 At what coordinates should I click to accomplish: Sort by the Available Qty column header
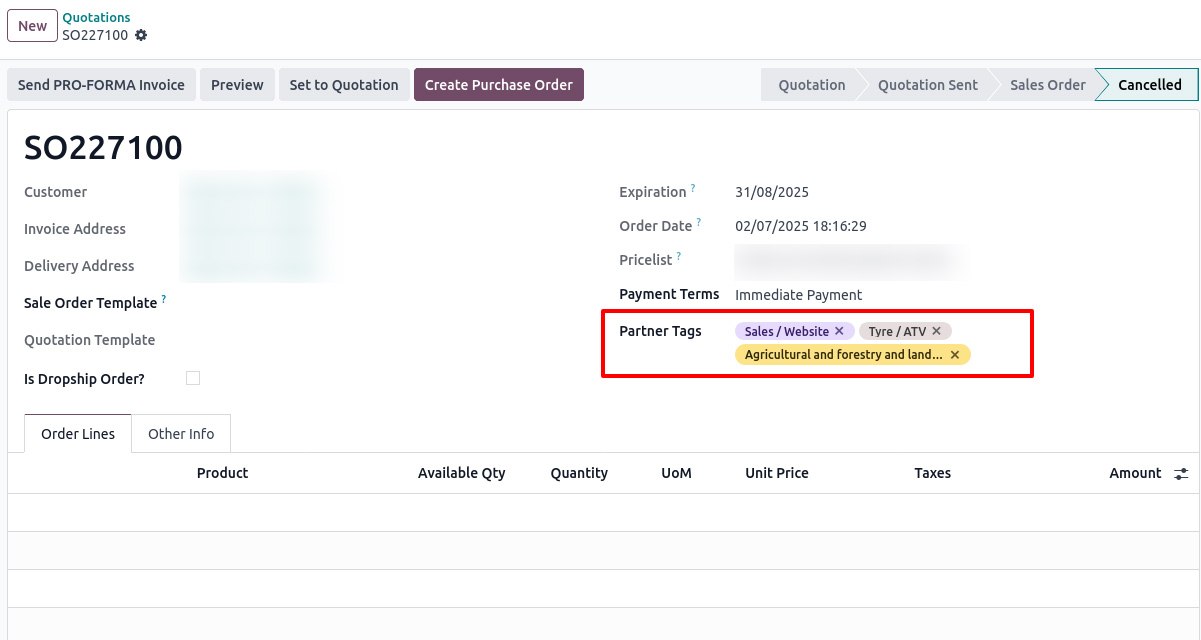[462, 473]
